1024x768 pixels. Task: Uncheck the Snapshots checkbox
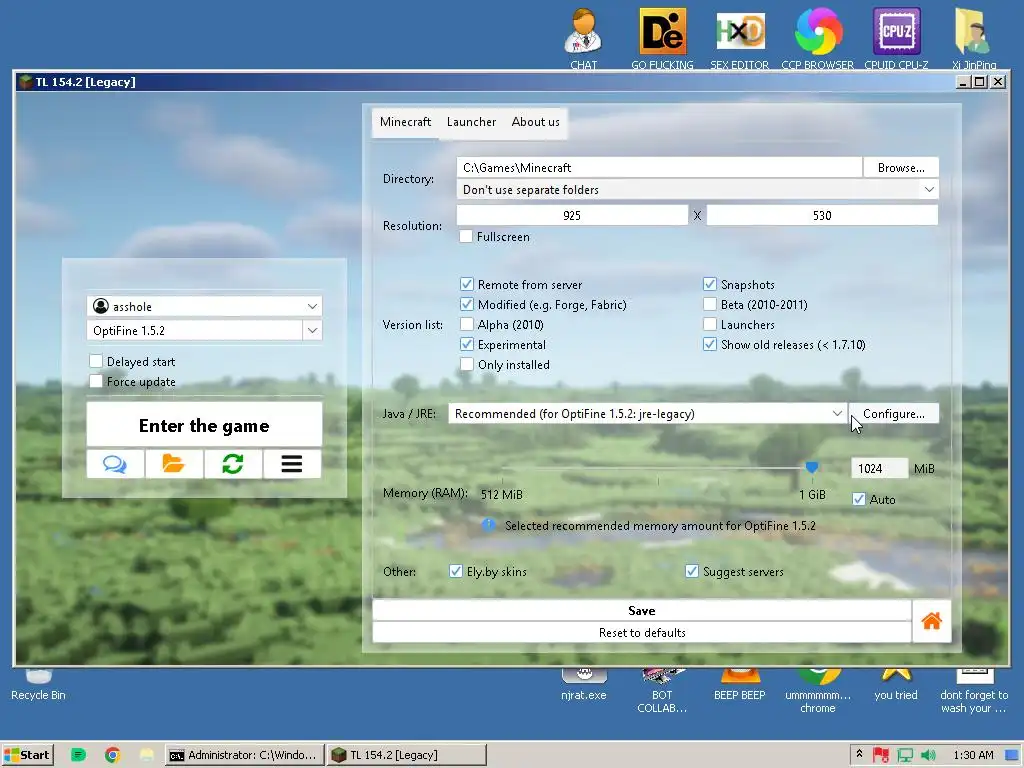click(710, 284)
